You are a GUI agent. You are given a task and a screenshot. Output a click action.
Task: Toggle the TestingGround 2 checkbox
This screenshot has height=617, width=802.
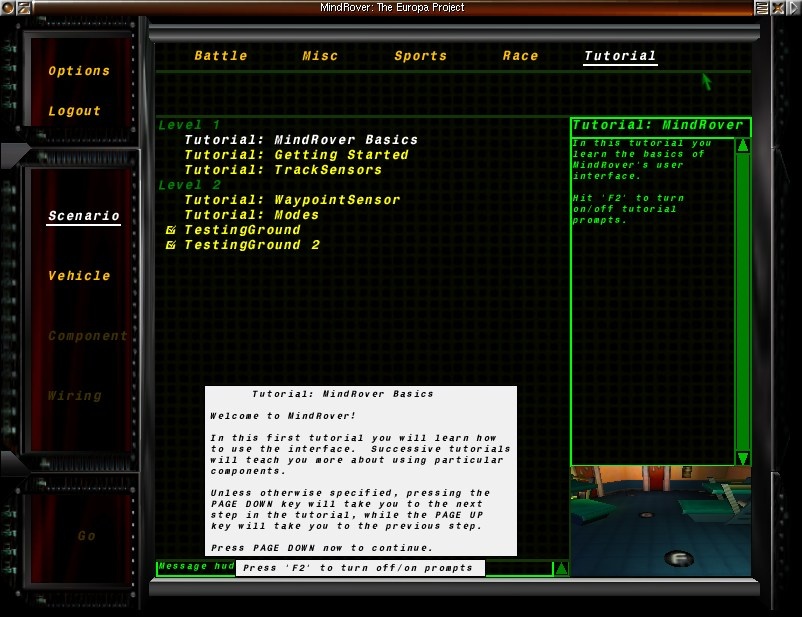coord(171,245)
